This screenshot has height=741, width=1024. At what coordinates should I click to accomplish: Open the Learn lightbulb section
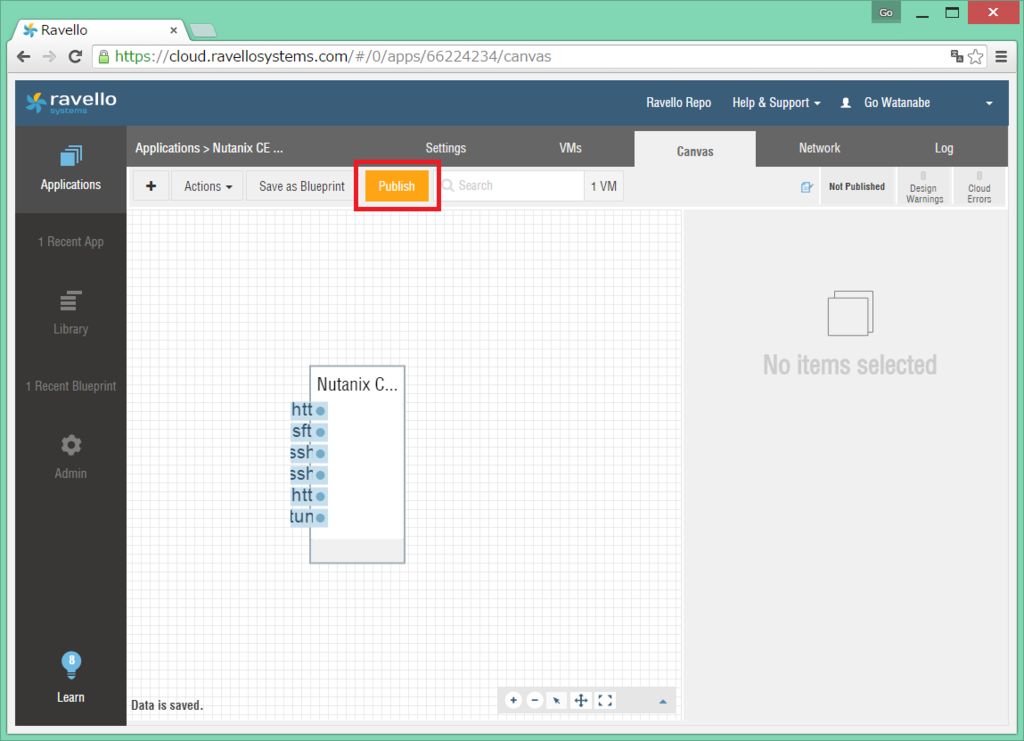(x=71, y=677)
